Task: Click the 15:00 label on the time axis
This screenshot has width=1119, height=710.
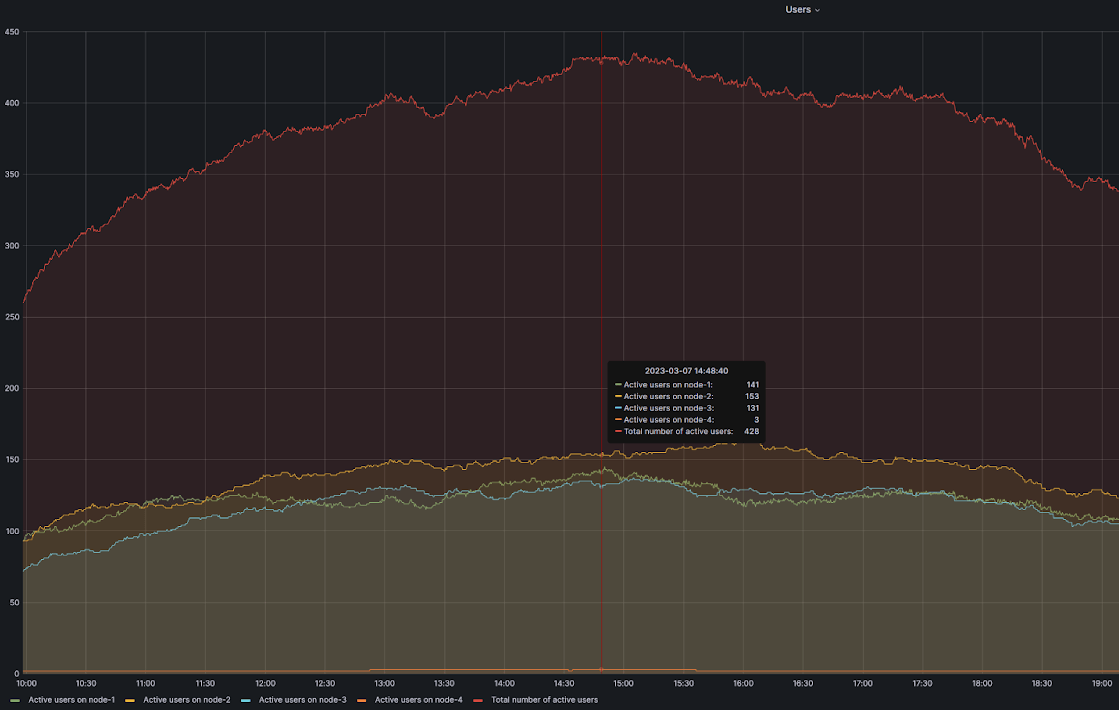Action: [623, 684]
